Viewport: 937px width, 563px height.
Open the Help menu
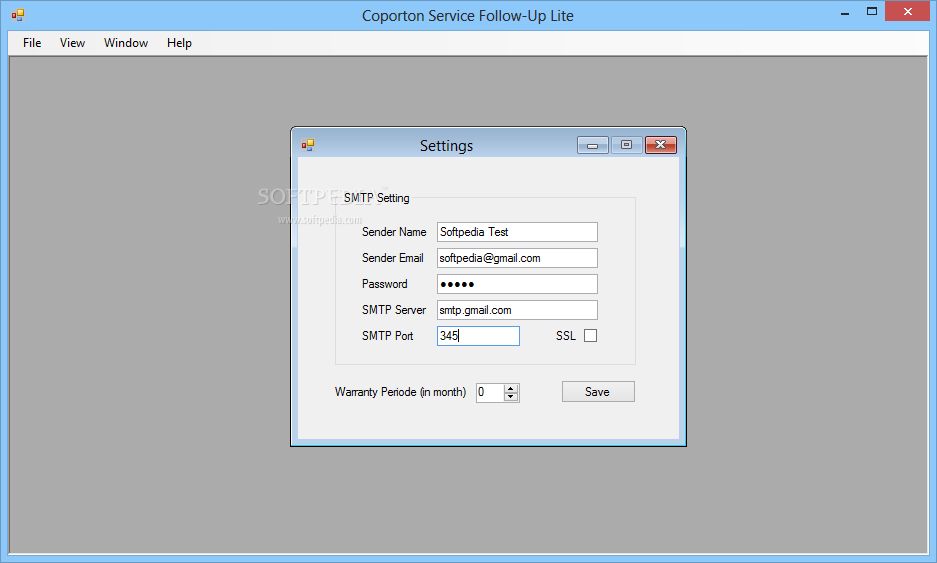point(179,43)
